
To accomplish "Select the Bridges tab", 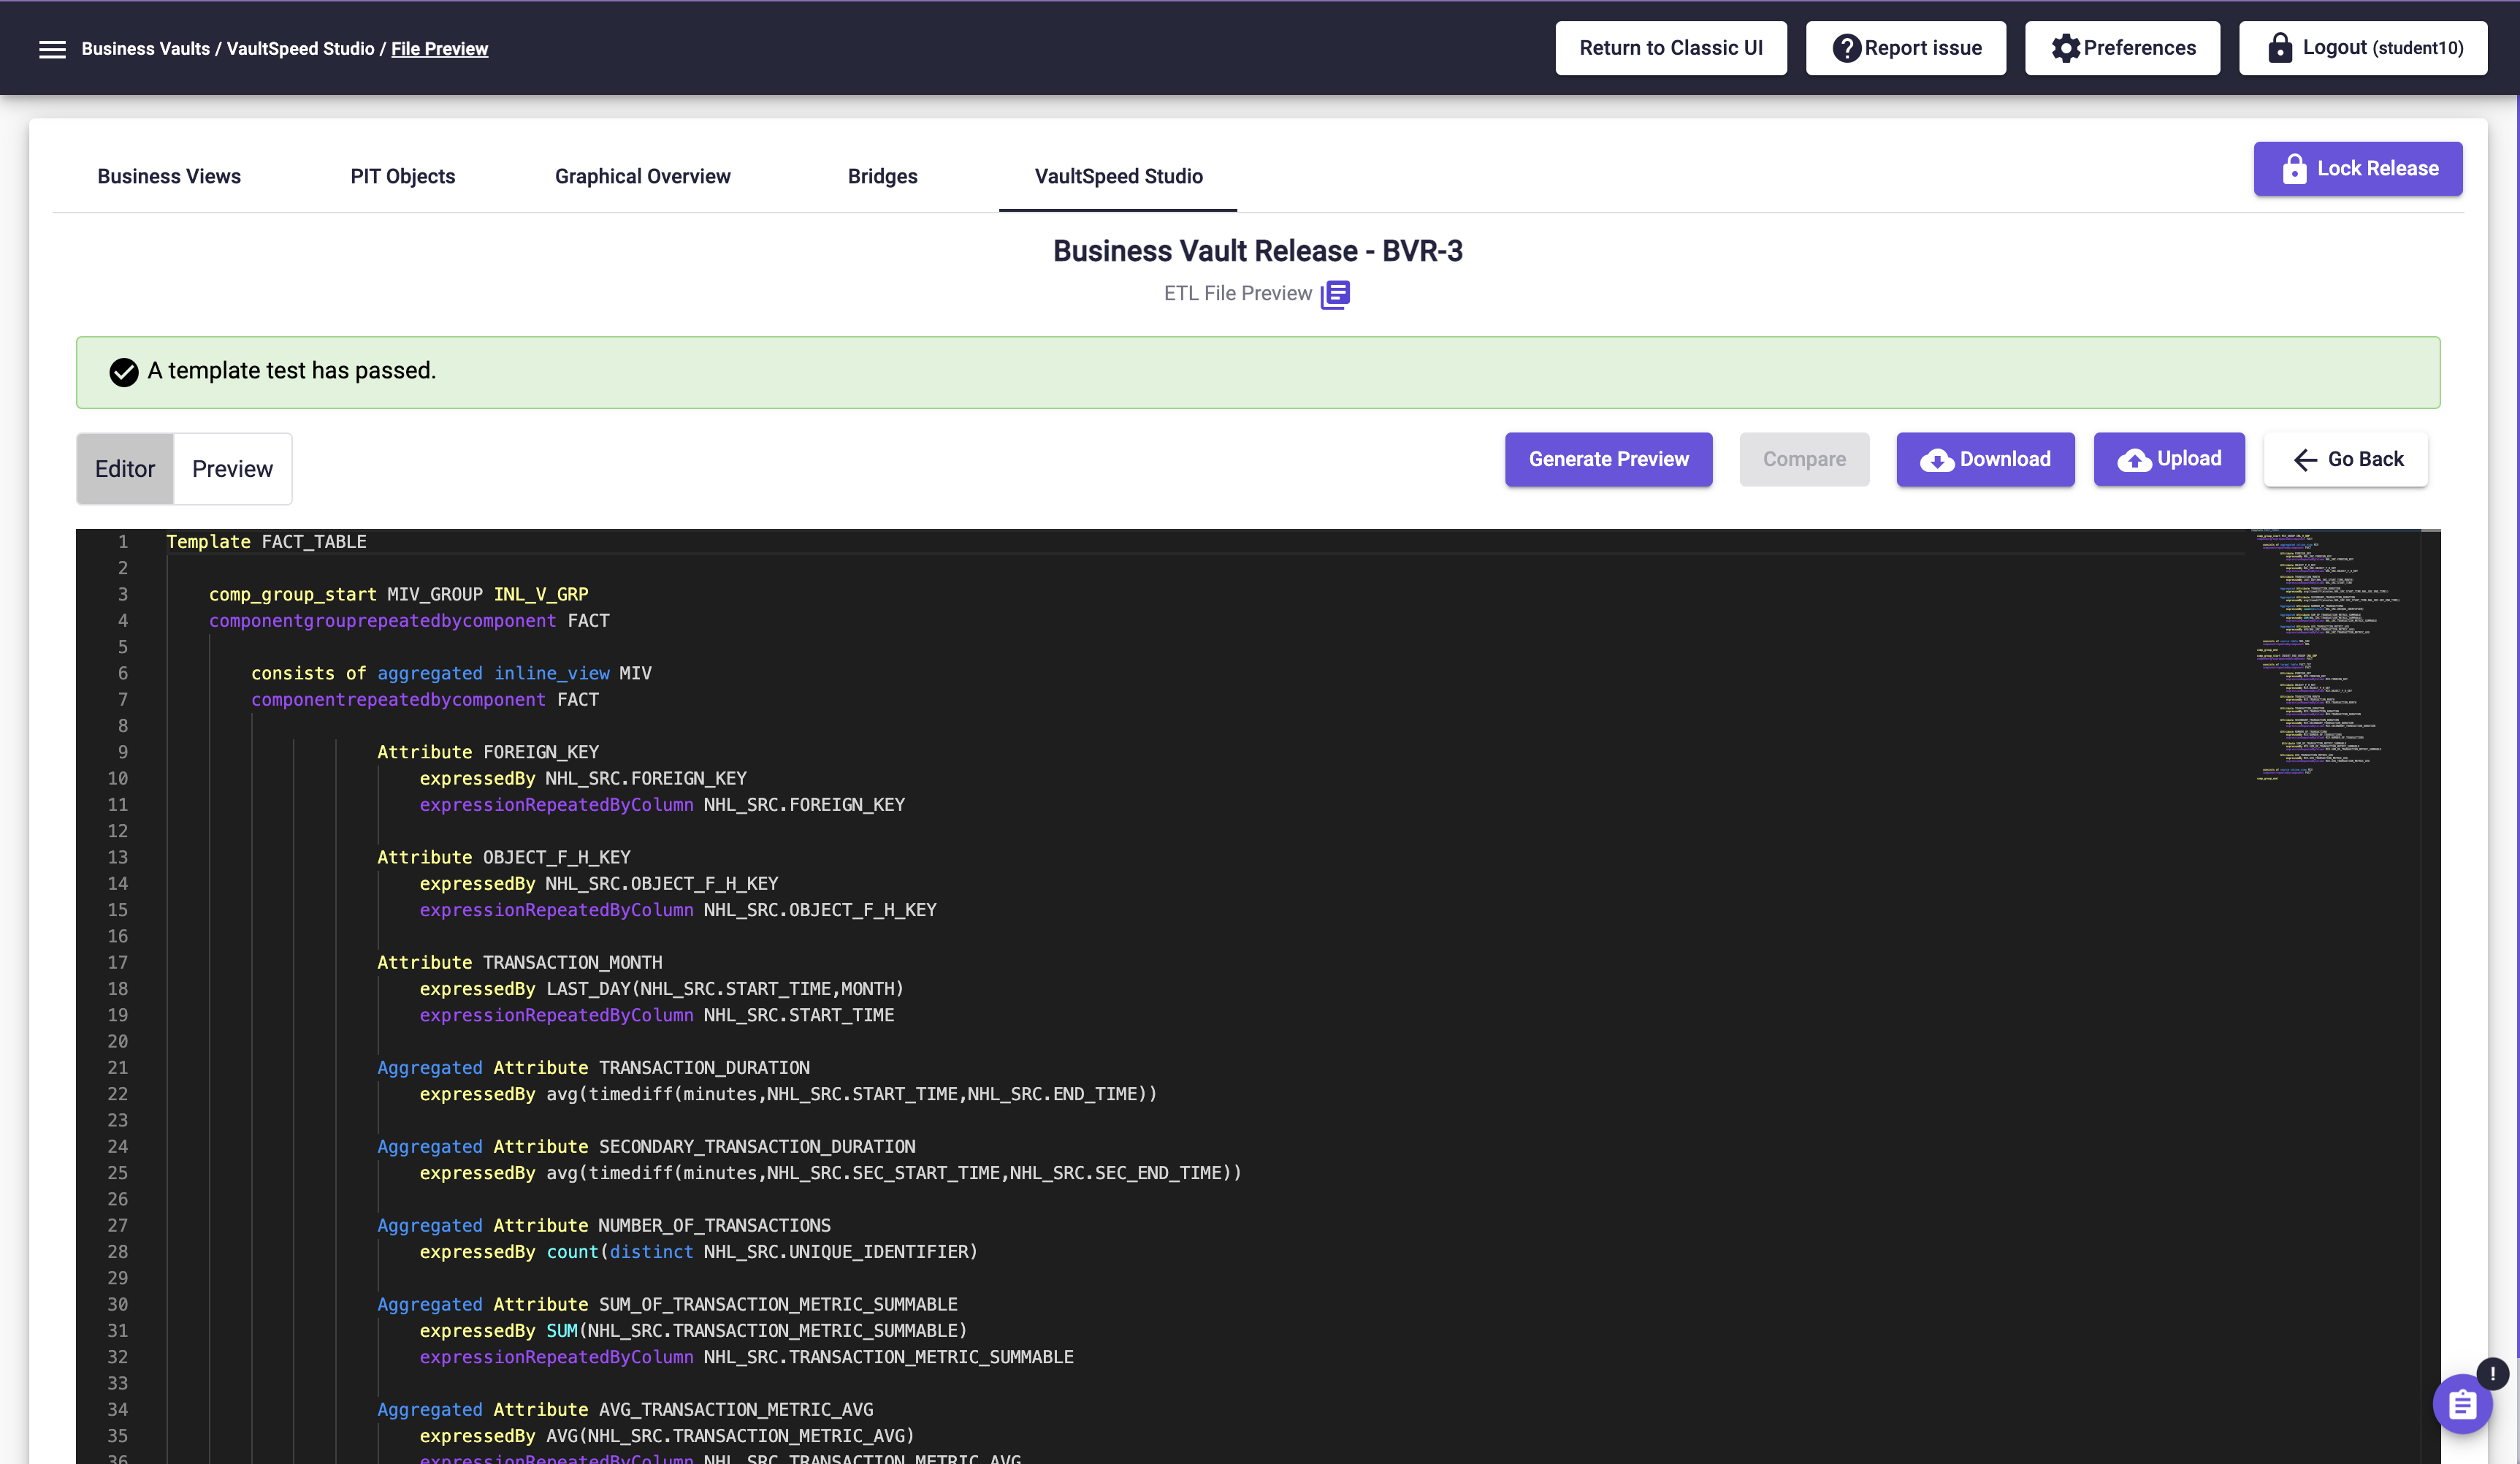I will tap(882, 176).
